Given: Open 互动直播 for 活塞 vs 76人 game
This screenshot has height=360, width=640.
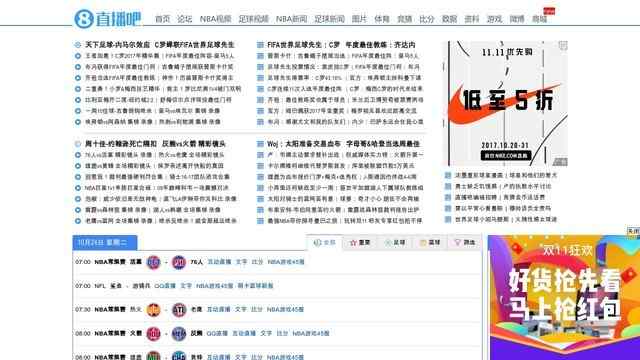Looking at the screenshot, I should point(219,262).
